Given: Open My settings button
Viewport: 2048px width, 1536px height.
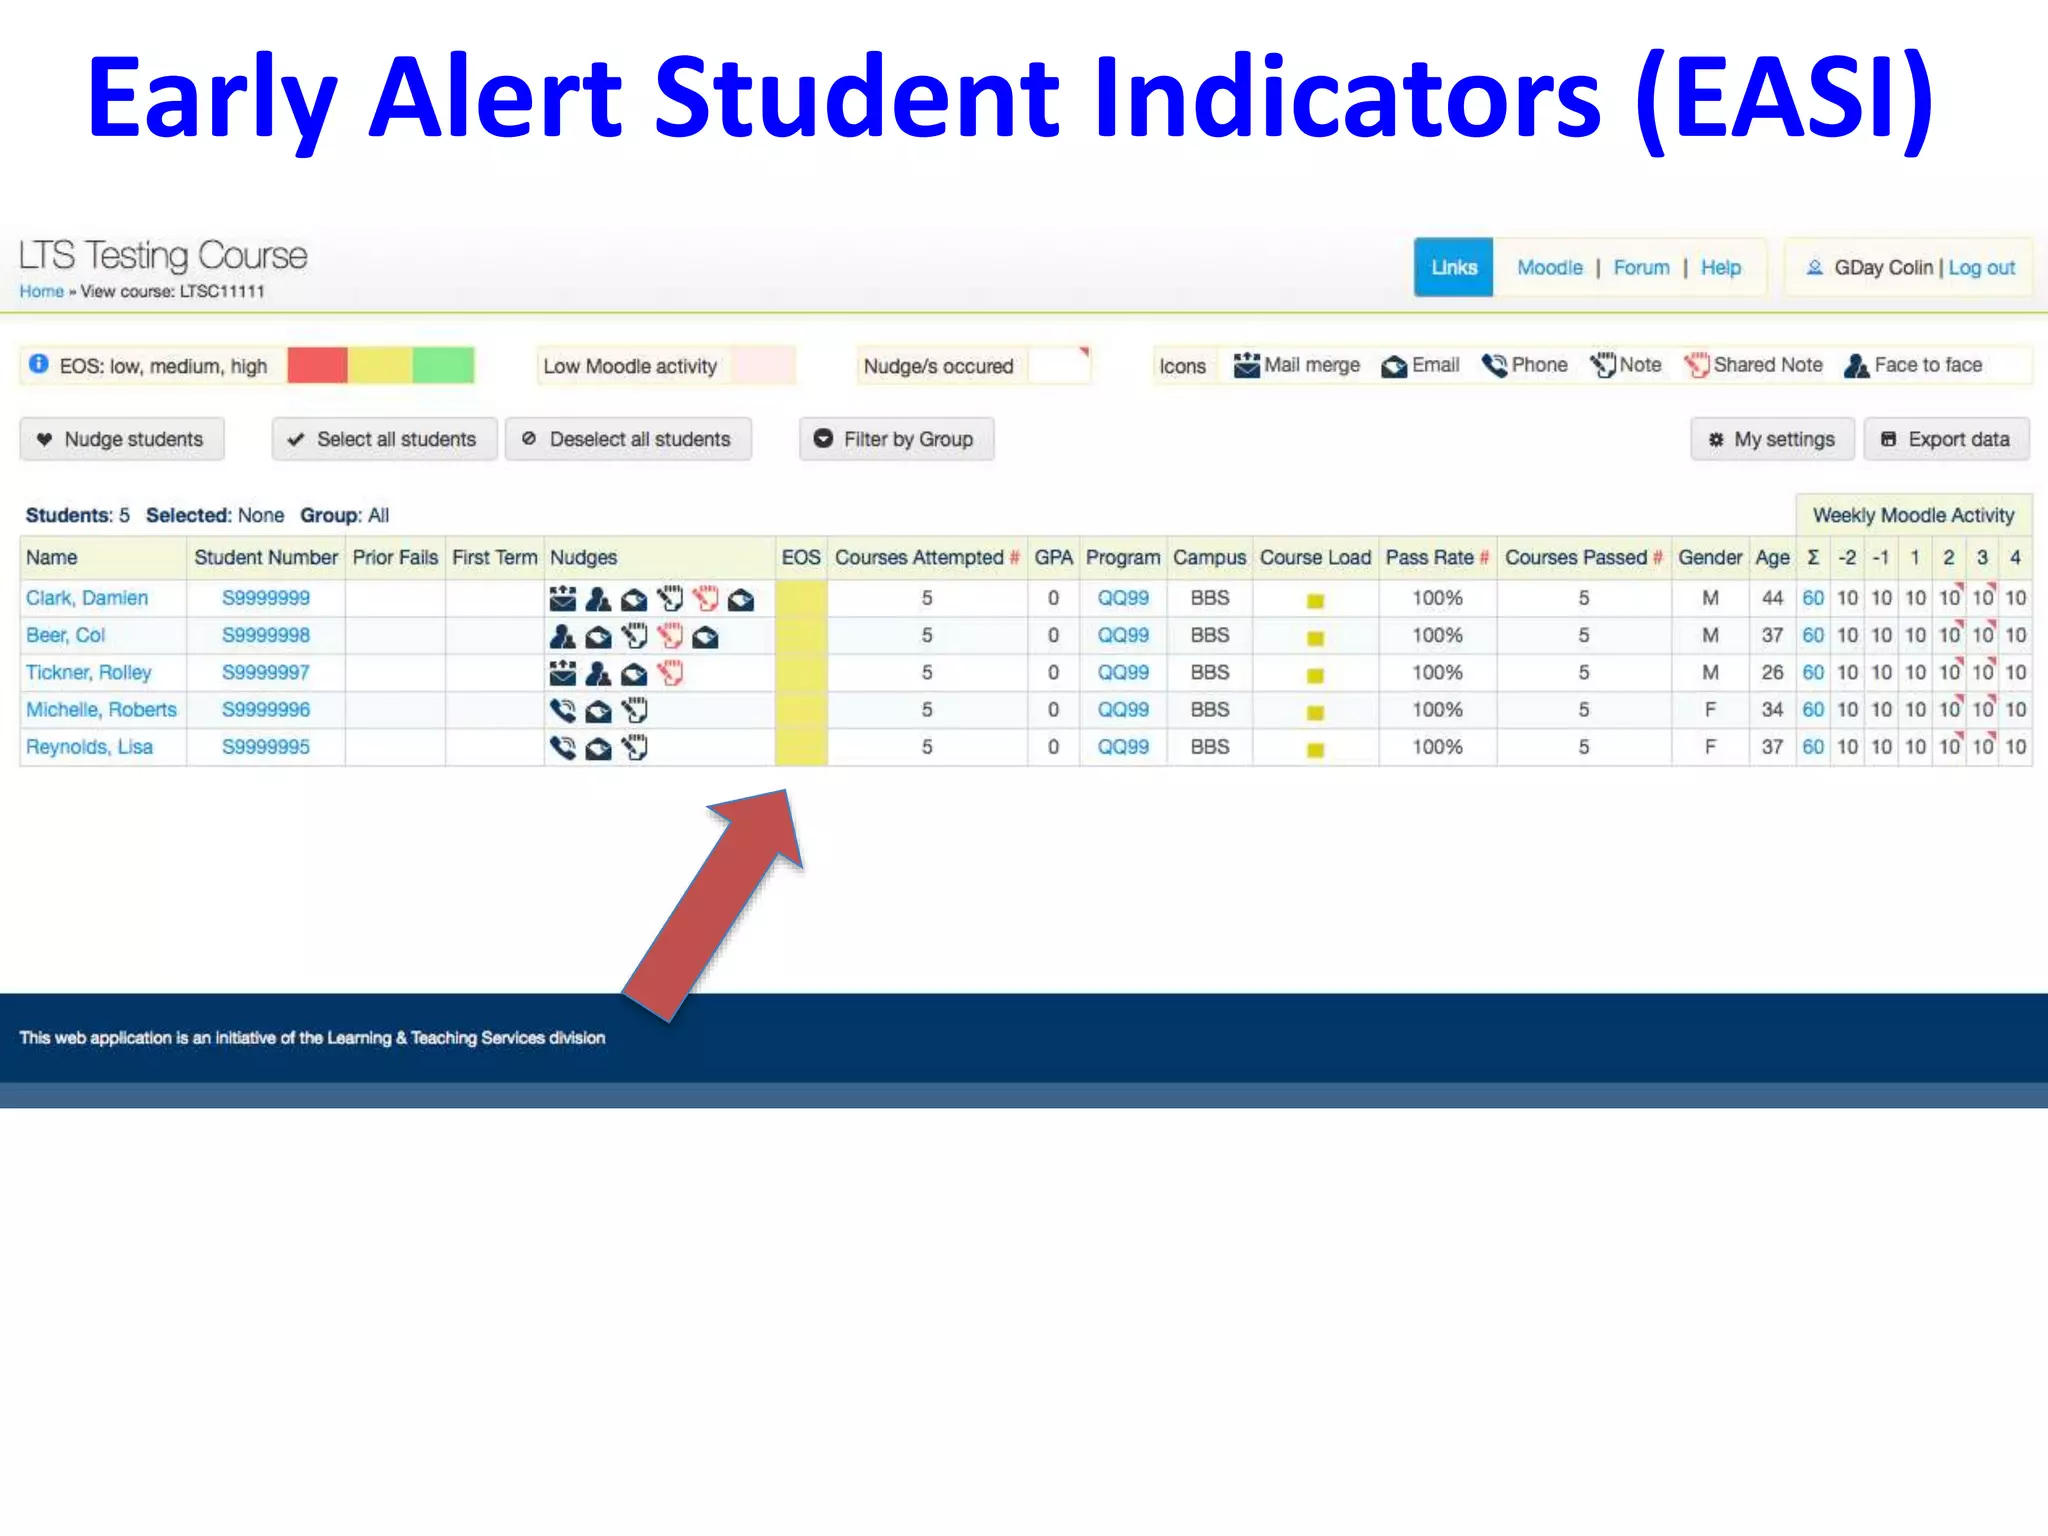Looking at the screenshot, I should click(1772, 439).
